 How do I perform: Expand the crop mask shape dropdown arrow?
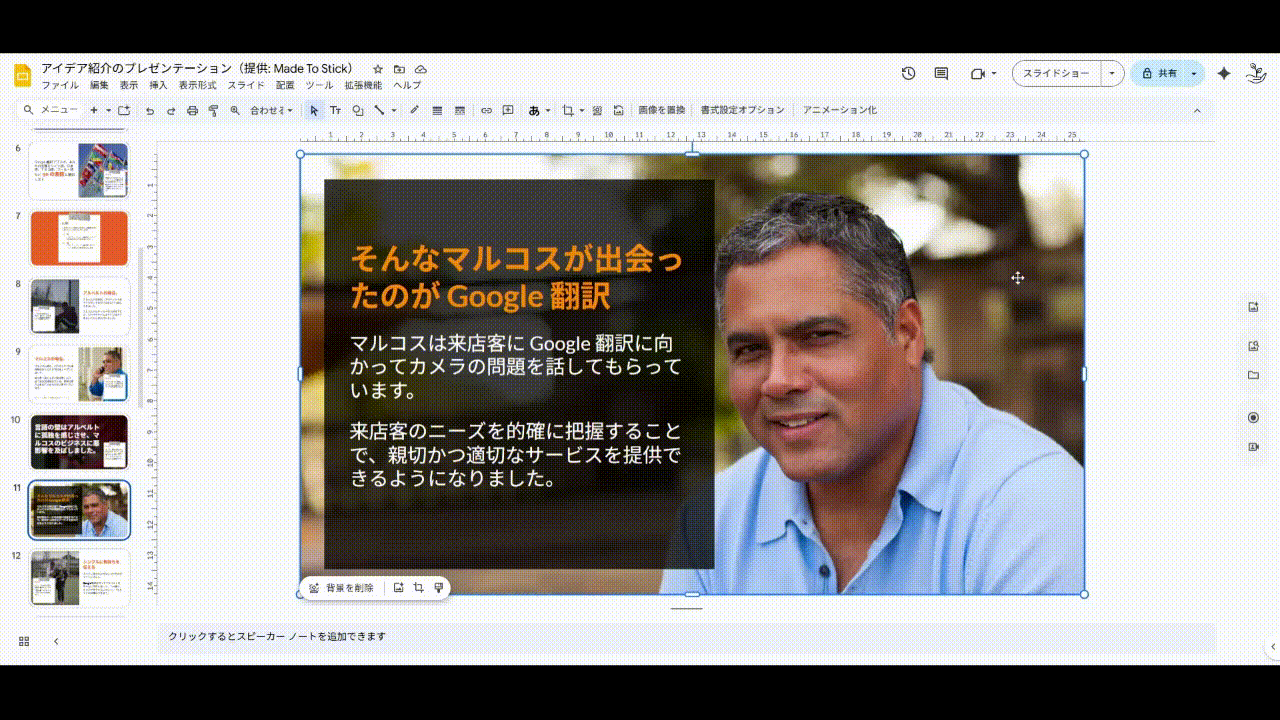pyautogui.click(x=581, y=110)
